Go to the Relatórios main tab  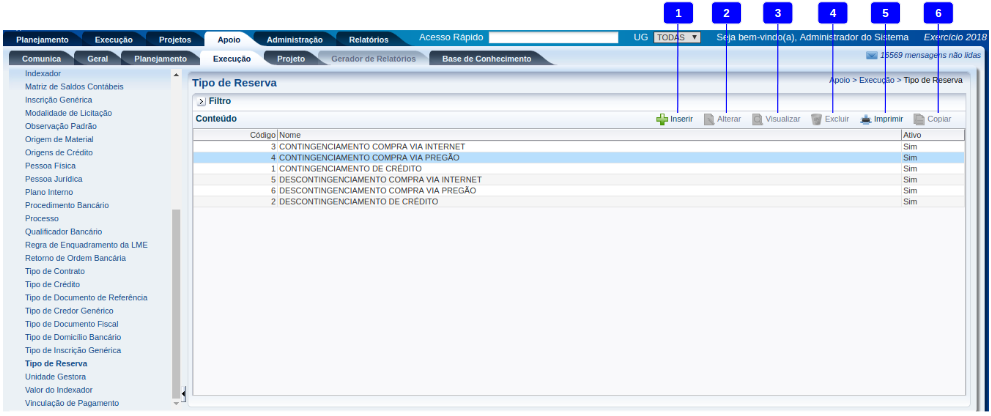click(368, 39)
